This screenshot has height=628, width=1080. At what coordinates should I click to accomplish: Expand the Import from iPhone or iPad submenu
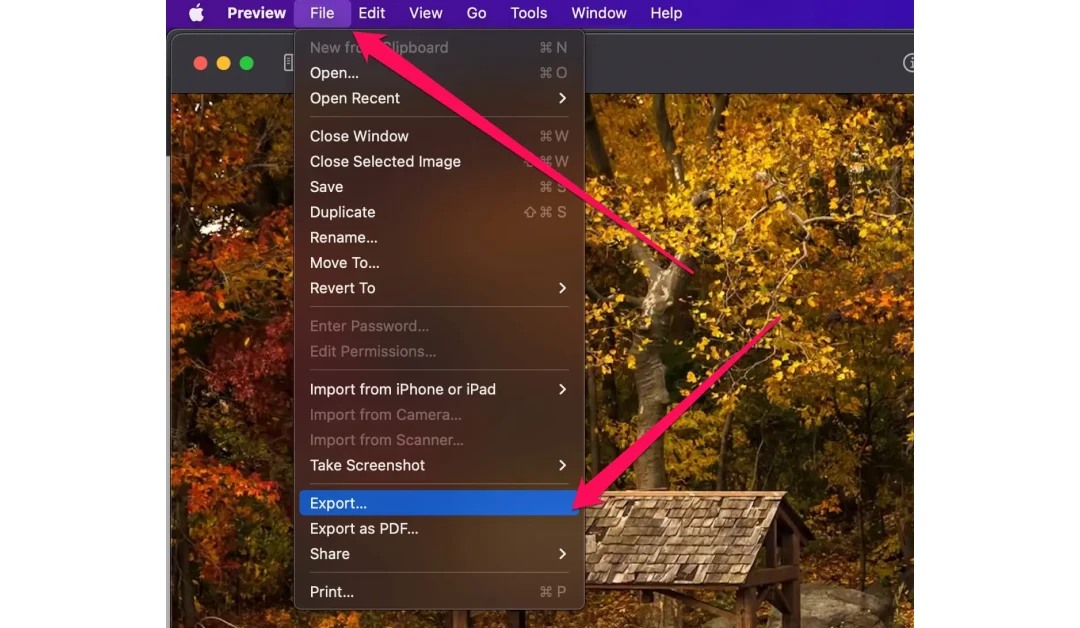402,389
